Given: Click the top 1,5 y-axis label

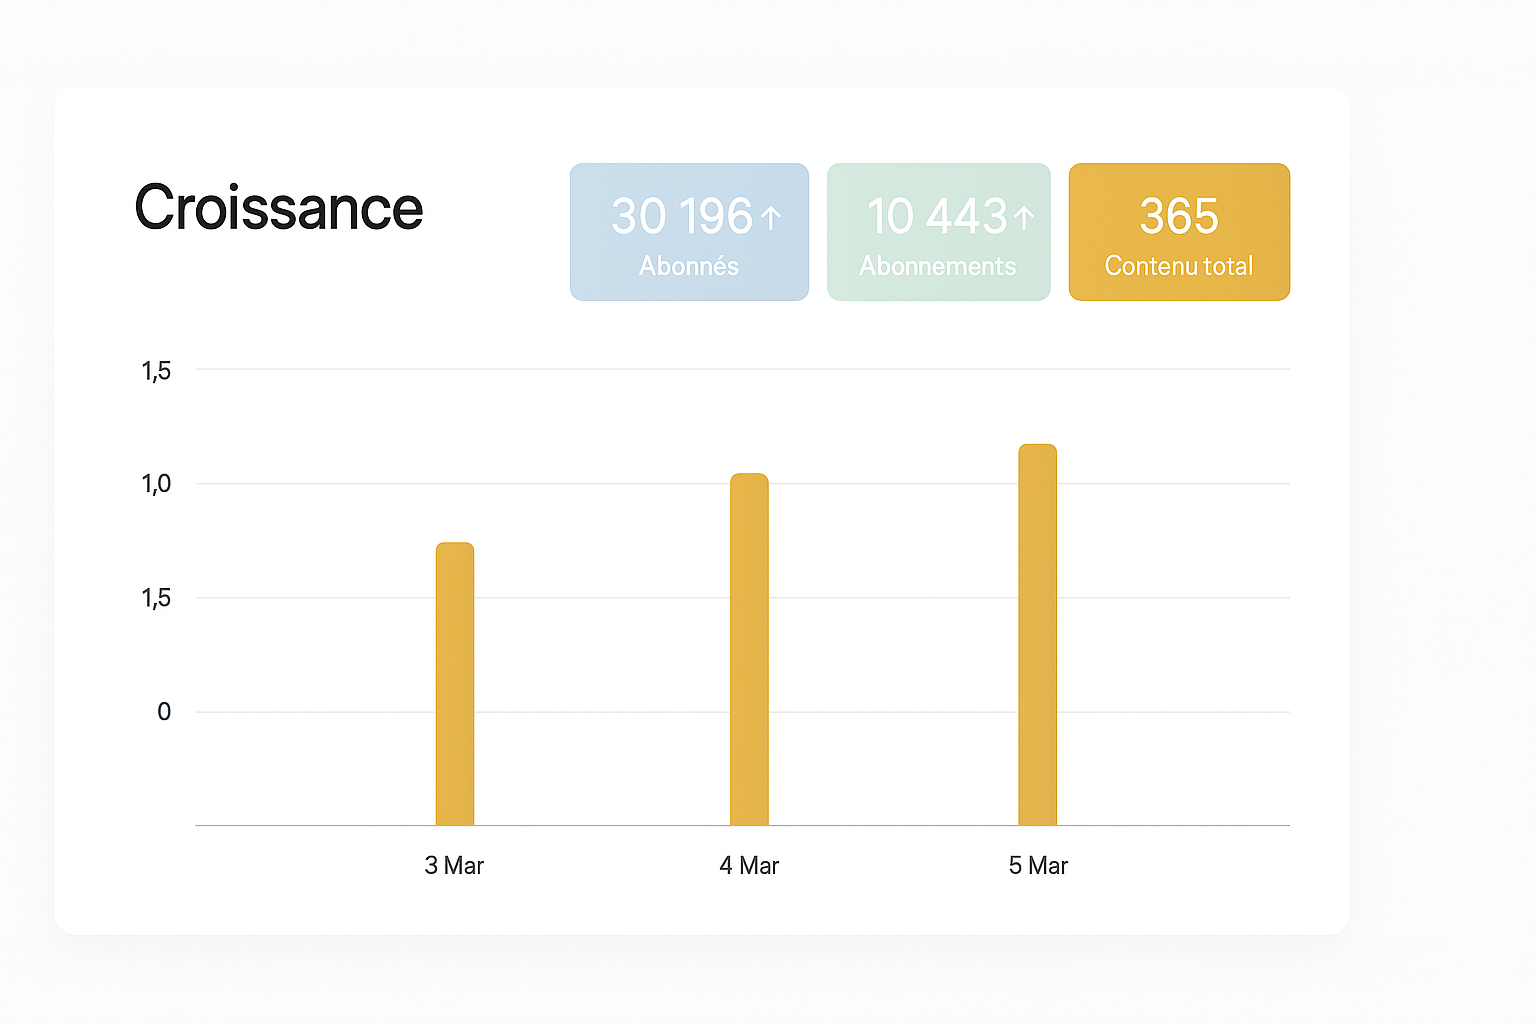Looking at the screenshot, I should coord(156,371).
